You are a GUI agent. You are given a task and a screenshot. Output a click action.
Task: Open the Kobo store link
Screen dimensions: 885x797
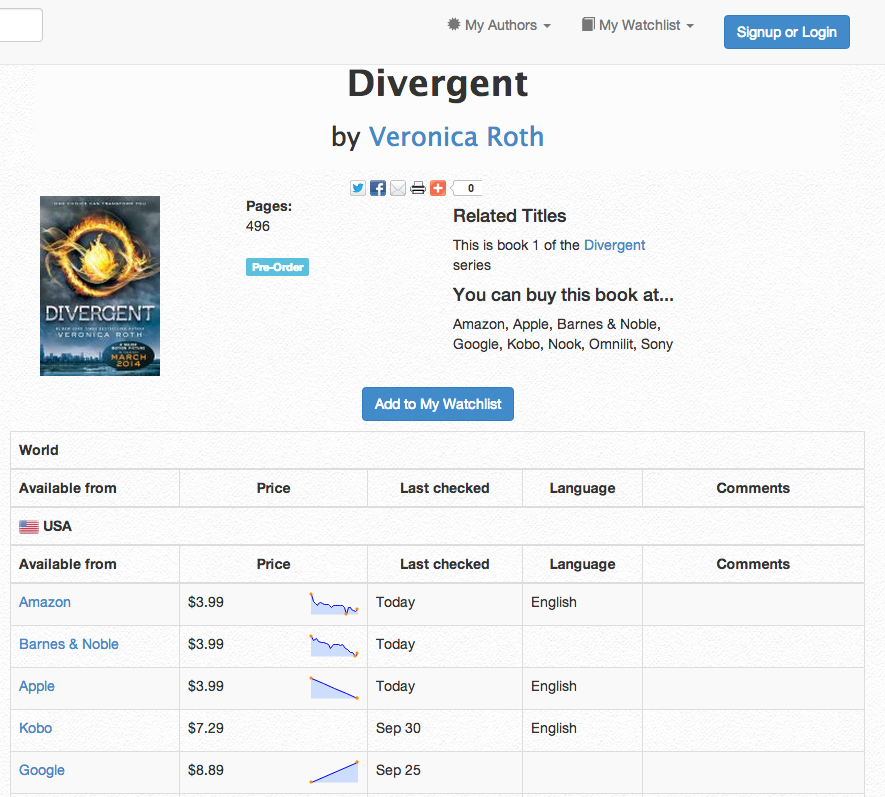pyautogui.click(x=36, y=728)
